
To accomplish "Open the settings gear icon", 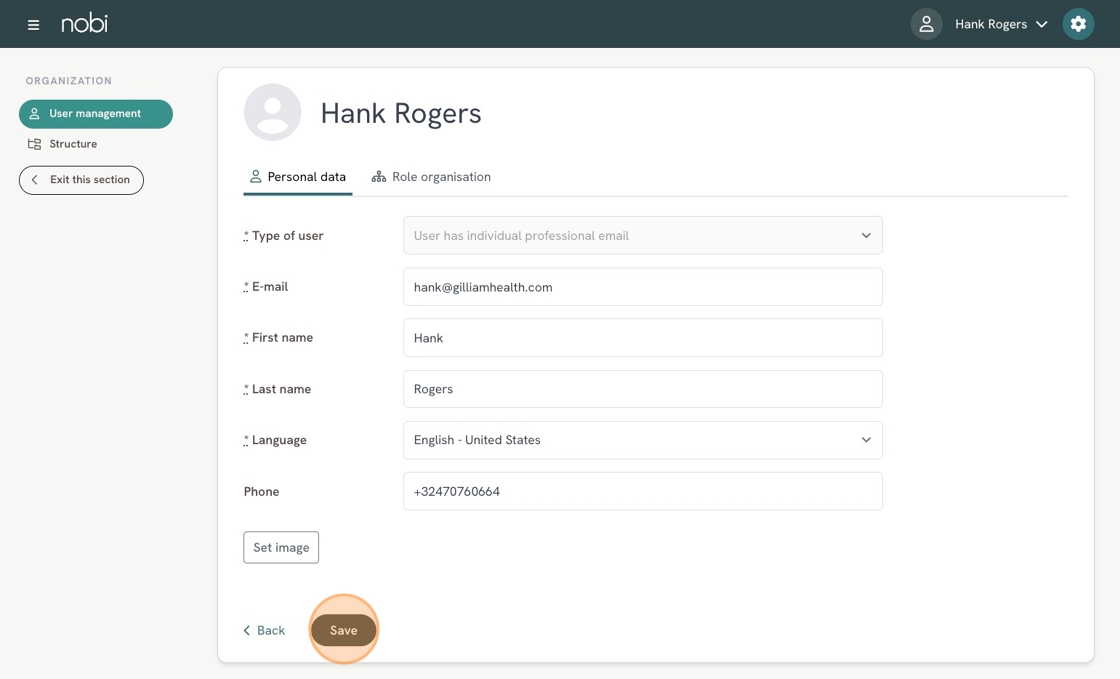I will coord(1078,24).
